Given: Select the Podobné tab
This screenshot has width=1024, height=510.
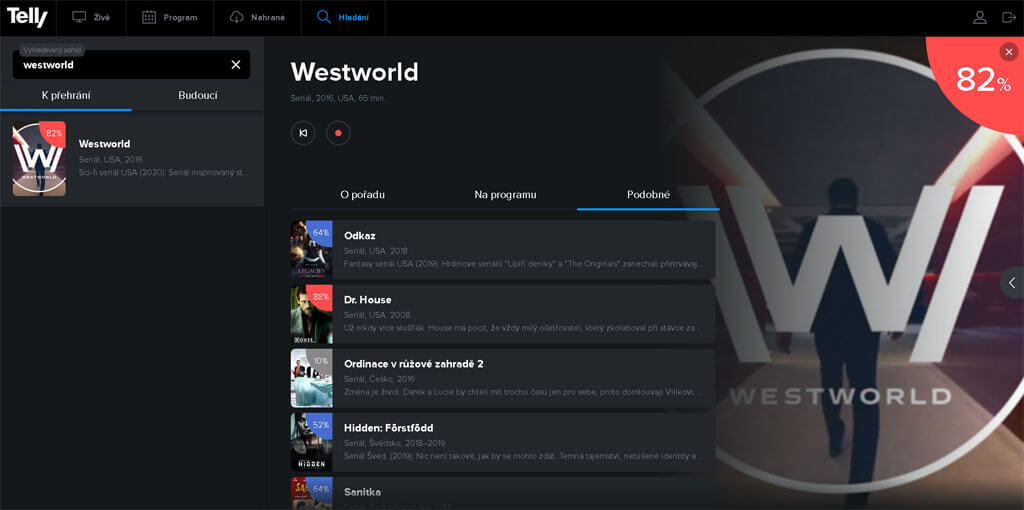Looking at the screenshot, I should click(648, 195).
